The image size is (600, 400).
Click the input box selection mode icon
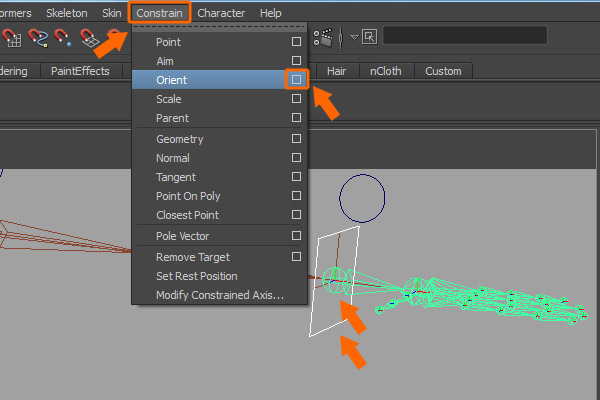point(369,37)
